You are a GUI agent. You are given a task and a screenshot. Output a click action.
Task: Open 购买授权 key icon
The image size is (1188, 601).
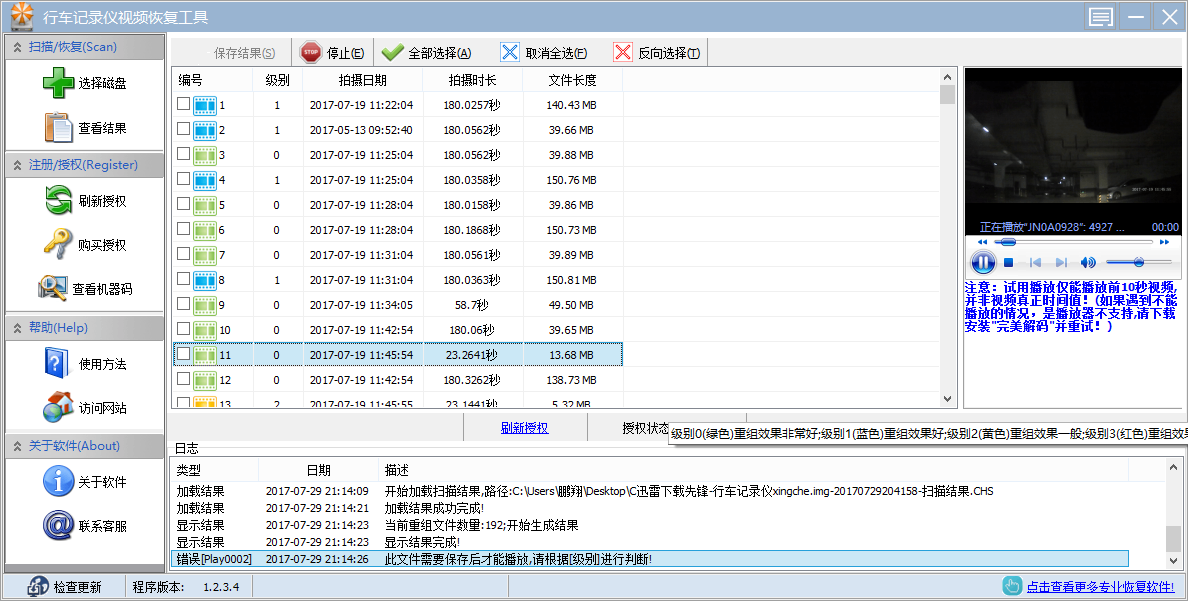pyautogui.click(x=58, y=245)
